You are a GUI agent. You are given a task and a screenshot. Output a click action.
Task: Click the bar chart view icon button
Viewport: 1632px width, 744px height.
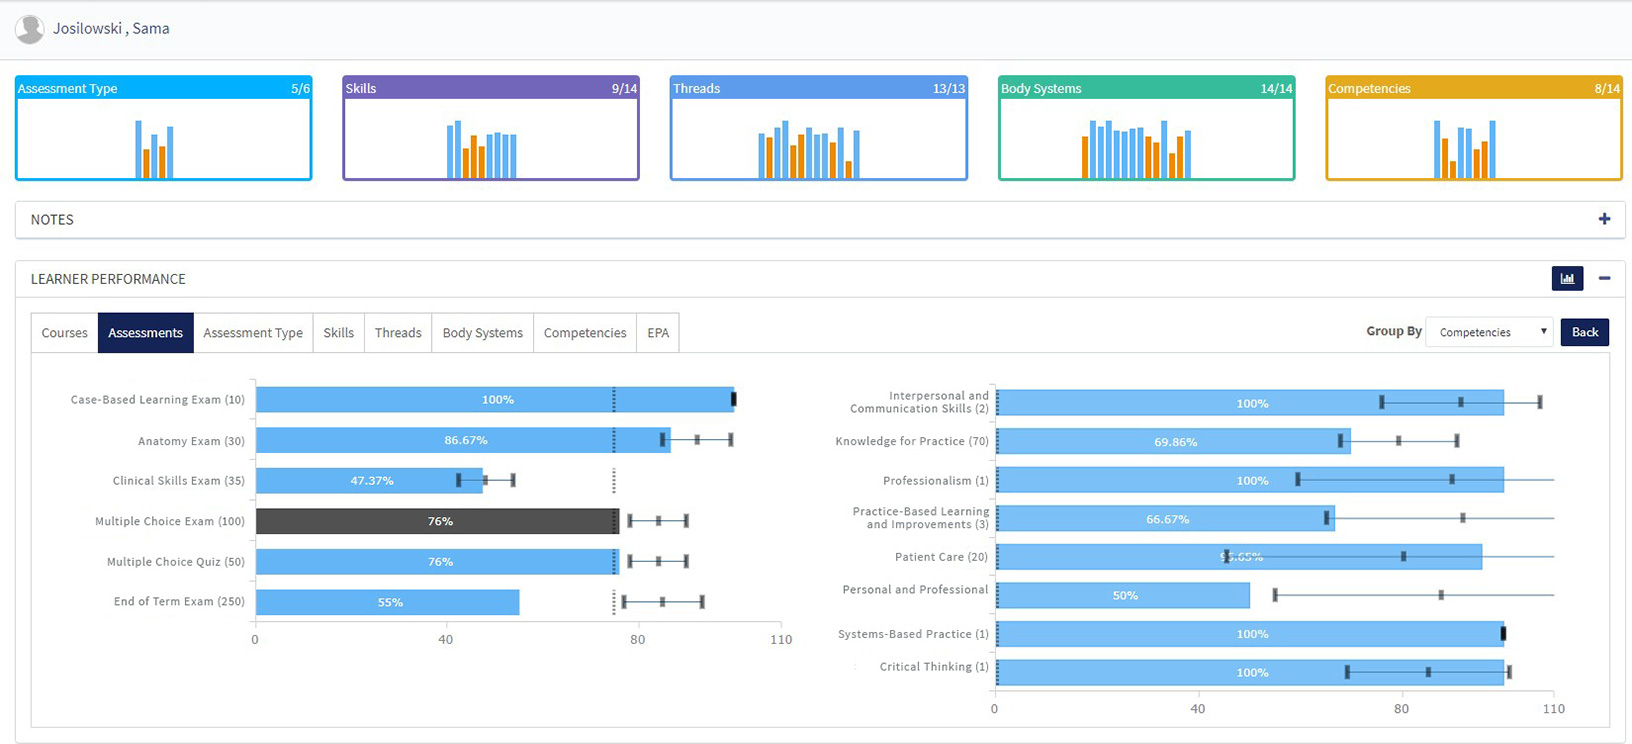tap(1567, 279)
